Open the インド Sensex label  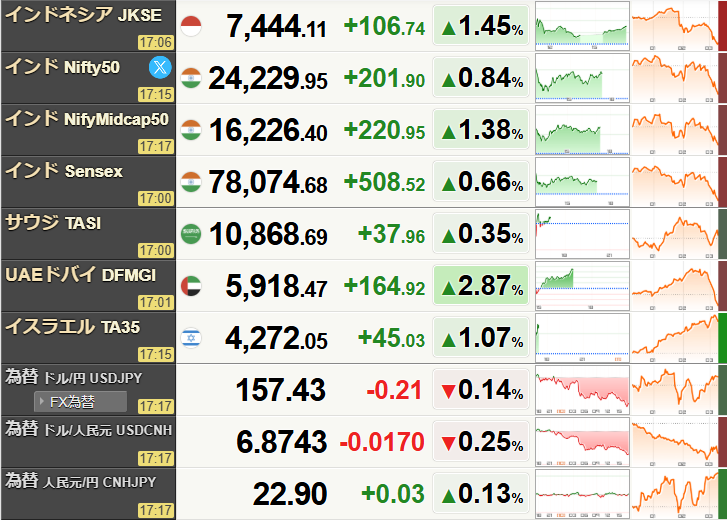click(64, 171)
